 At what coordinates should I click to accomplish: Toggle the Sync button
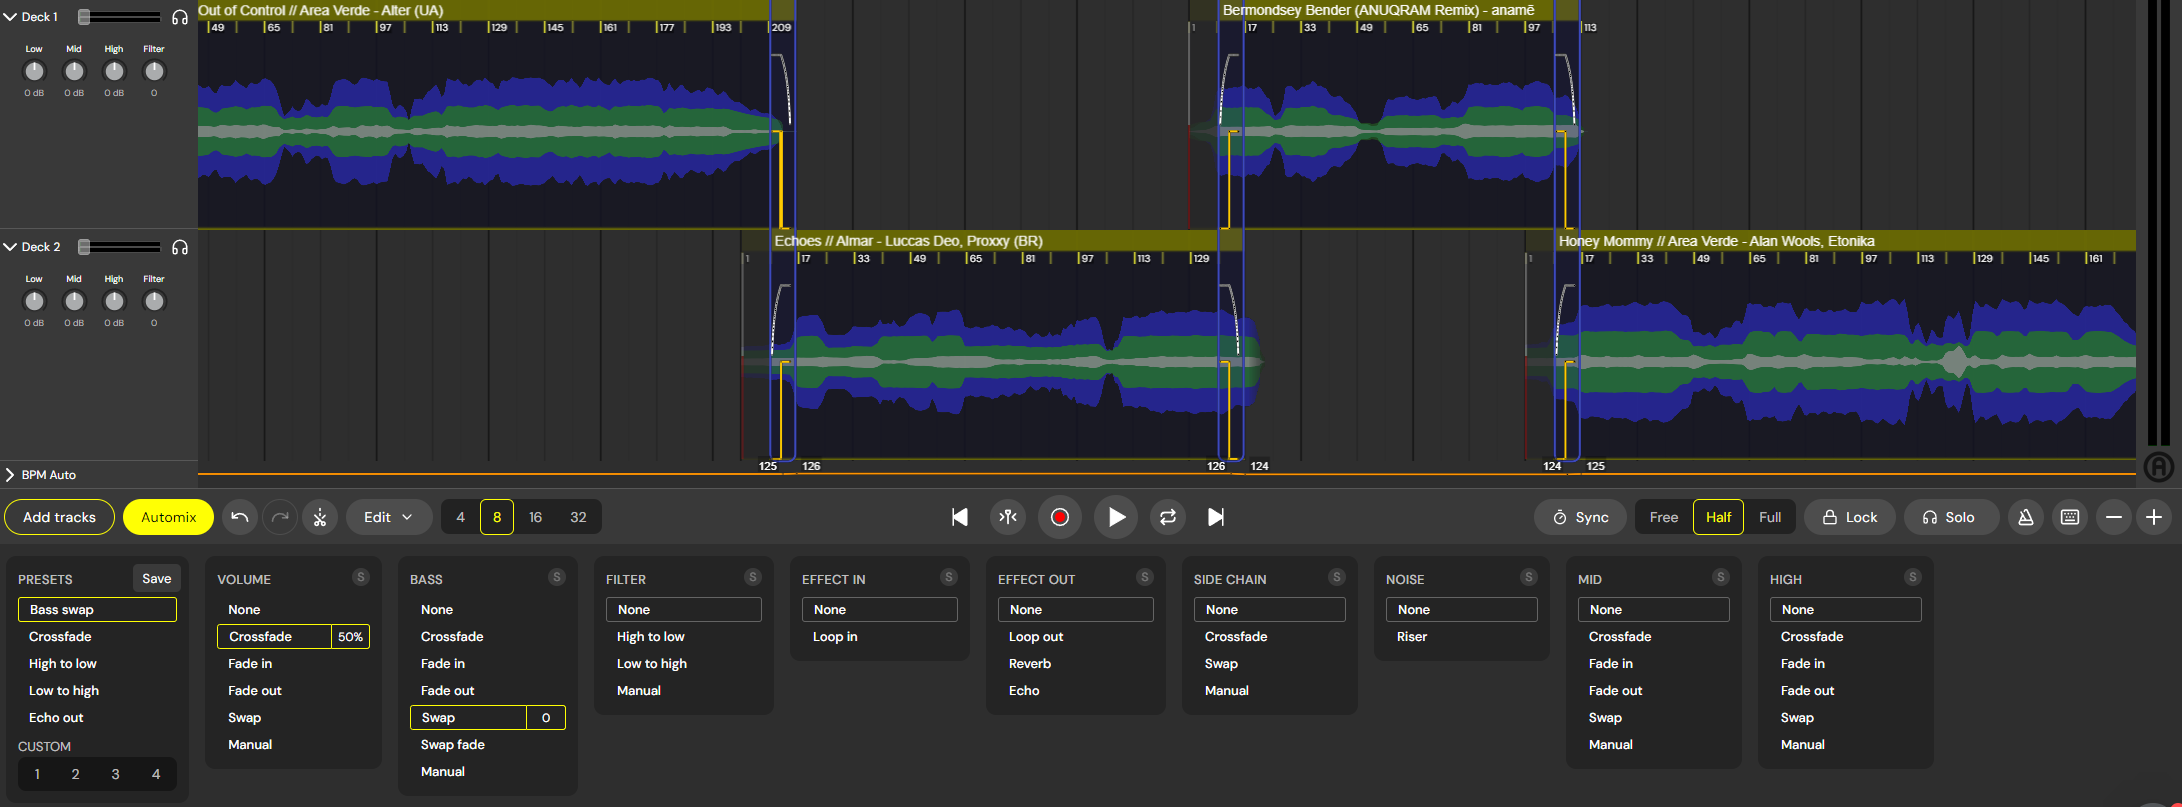point(1580,517)
